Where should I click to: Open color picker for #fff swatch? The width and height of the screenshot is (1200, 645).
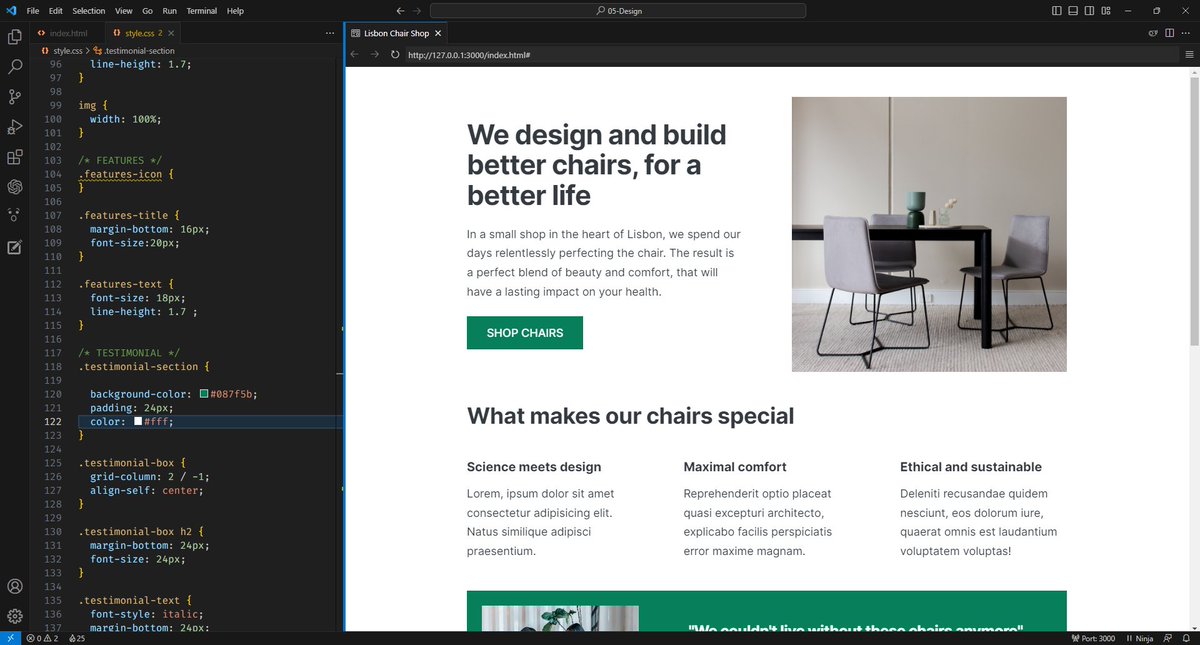138,422
